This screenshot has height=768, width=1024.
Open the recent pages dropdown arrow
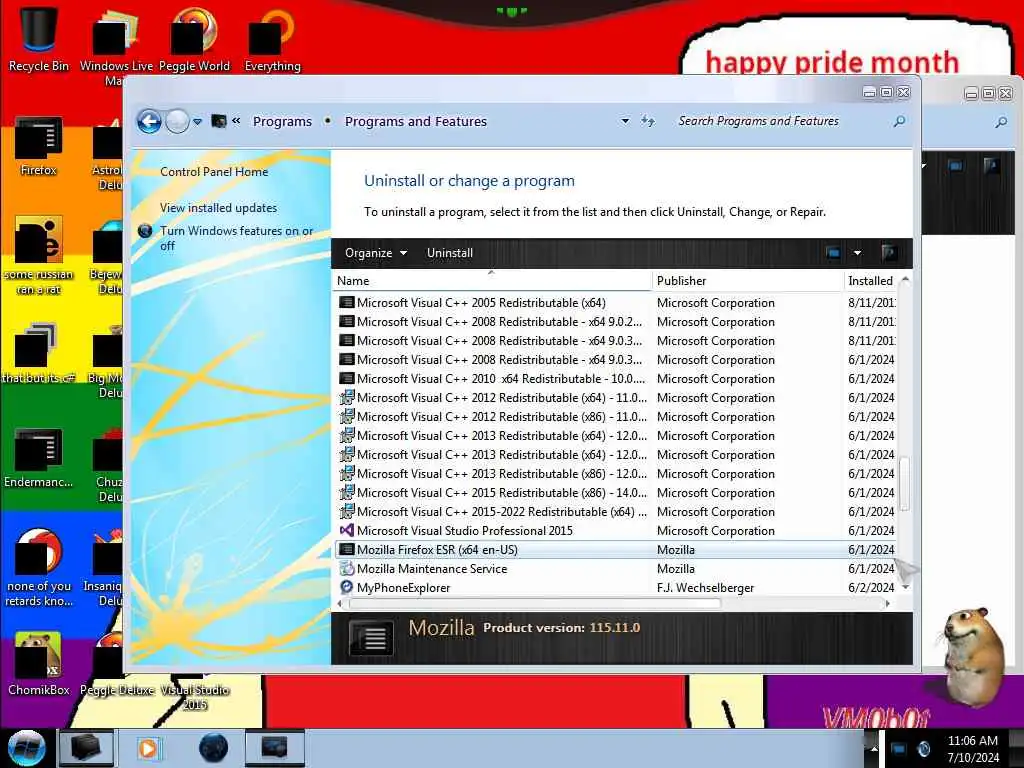click(x=197, y=121)
